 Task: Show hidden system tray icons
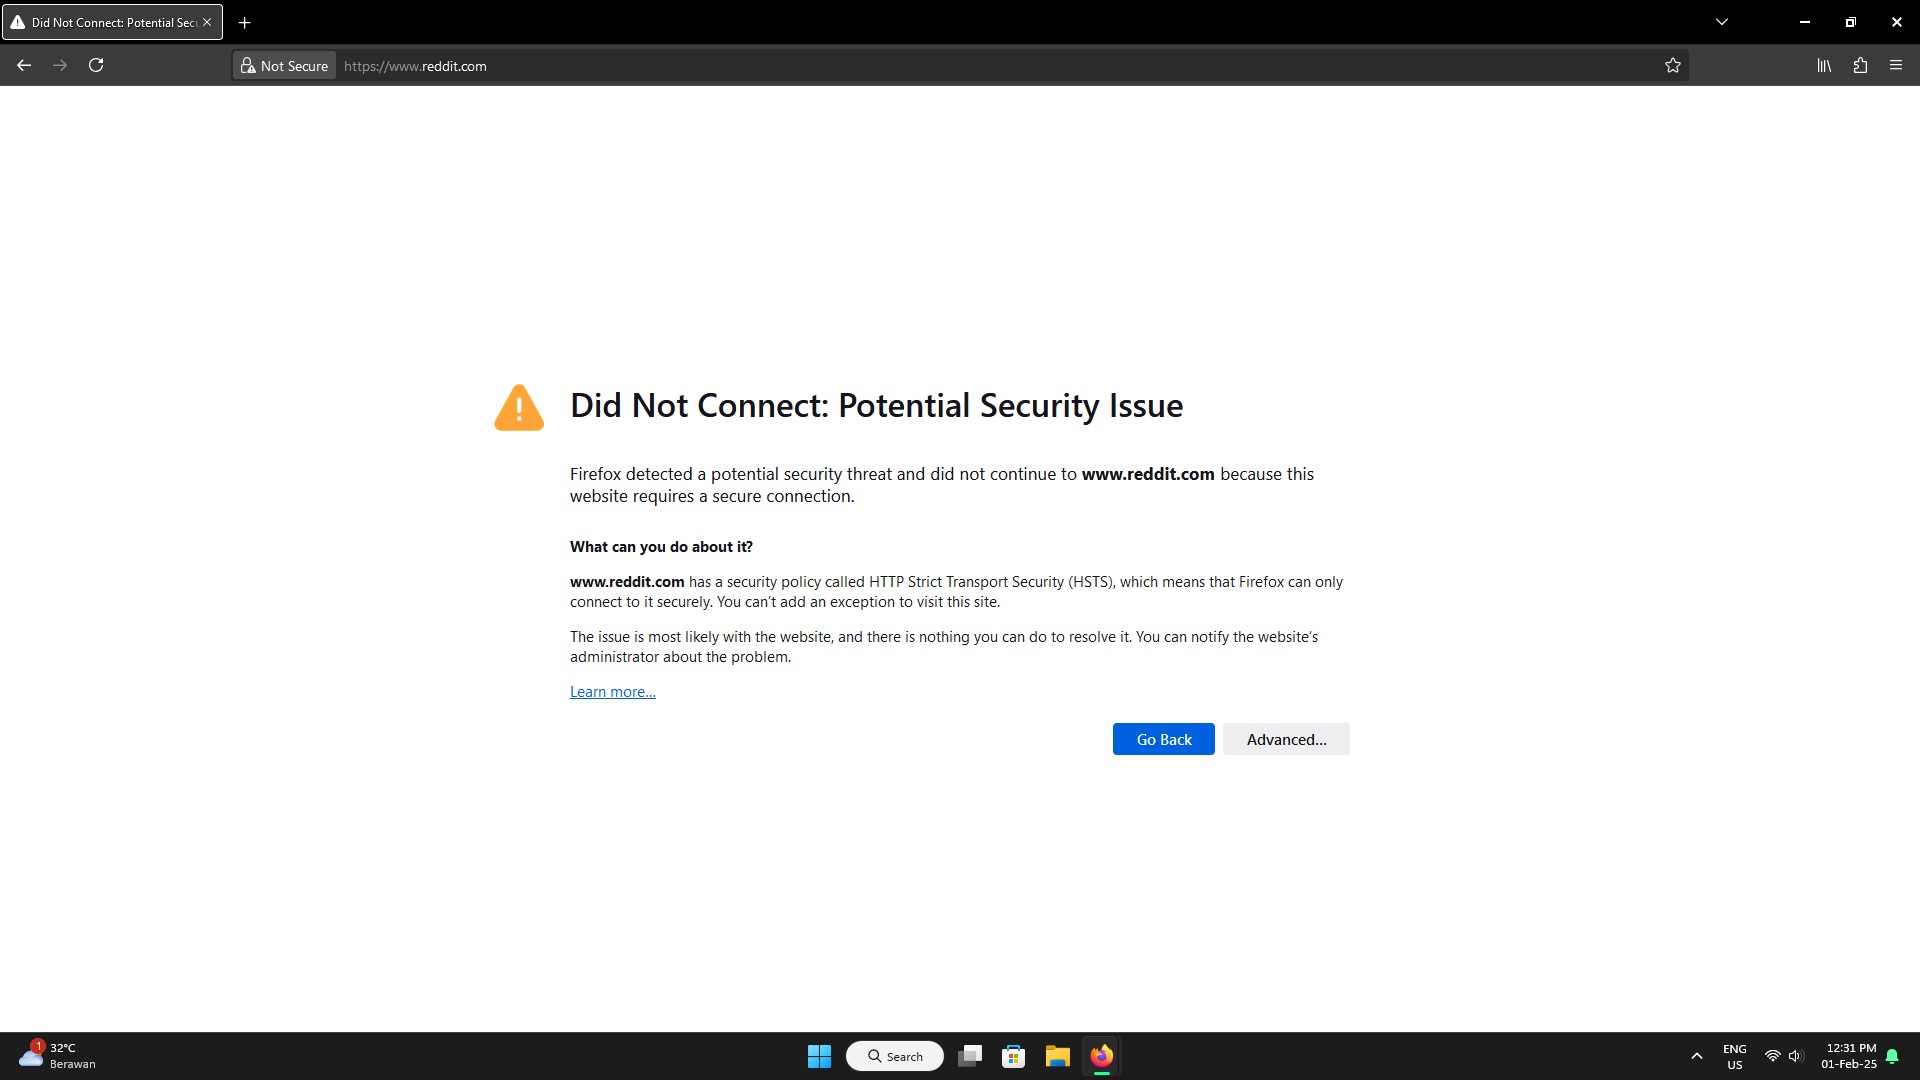1697,1056
